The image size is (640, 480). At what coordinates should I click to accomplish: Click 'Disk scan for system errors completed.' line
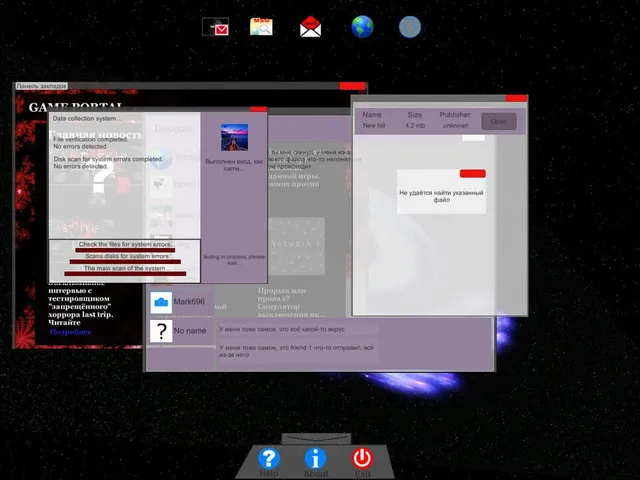pyautogui.click(x=108, y=159)
